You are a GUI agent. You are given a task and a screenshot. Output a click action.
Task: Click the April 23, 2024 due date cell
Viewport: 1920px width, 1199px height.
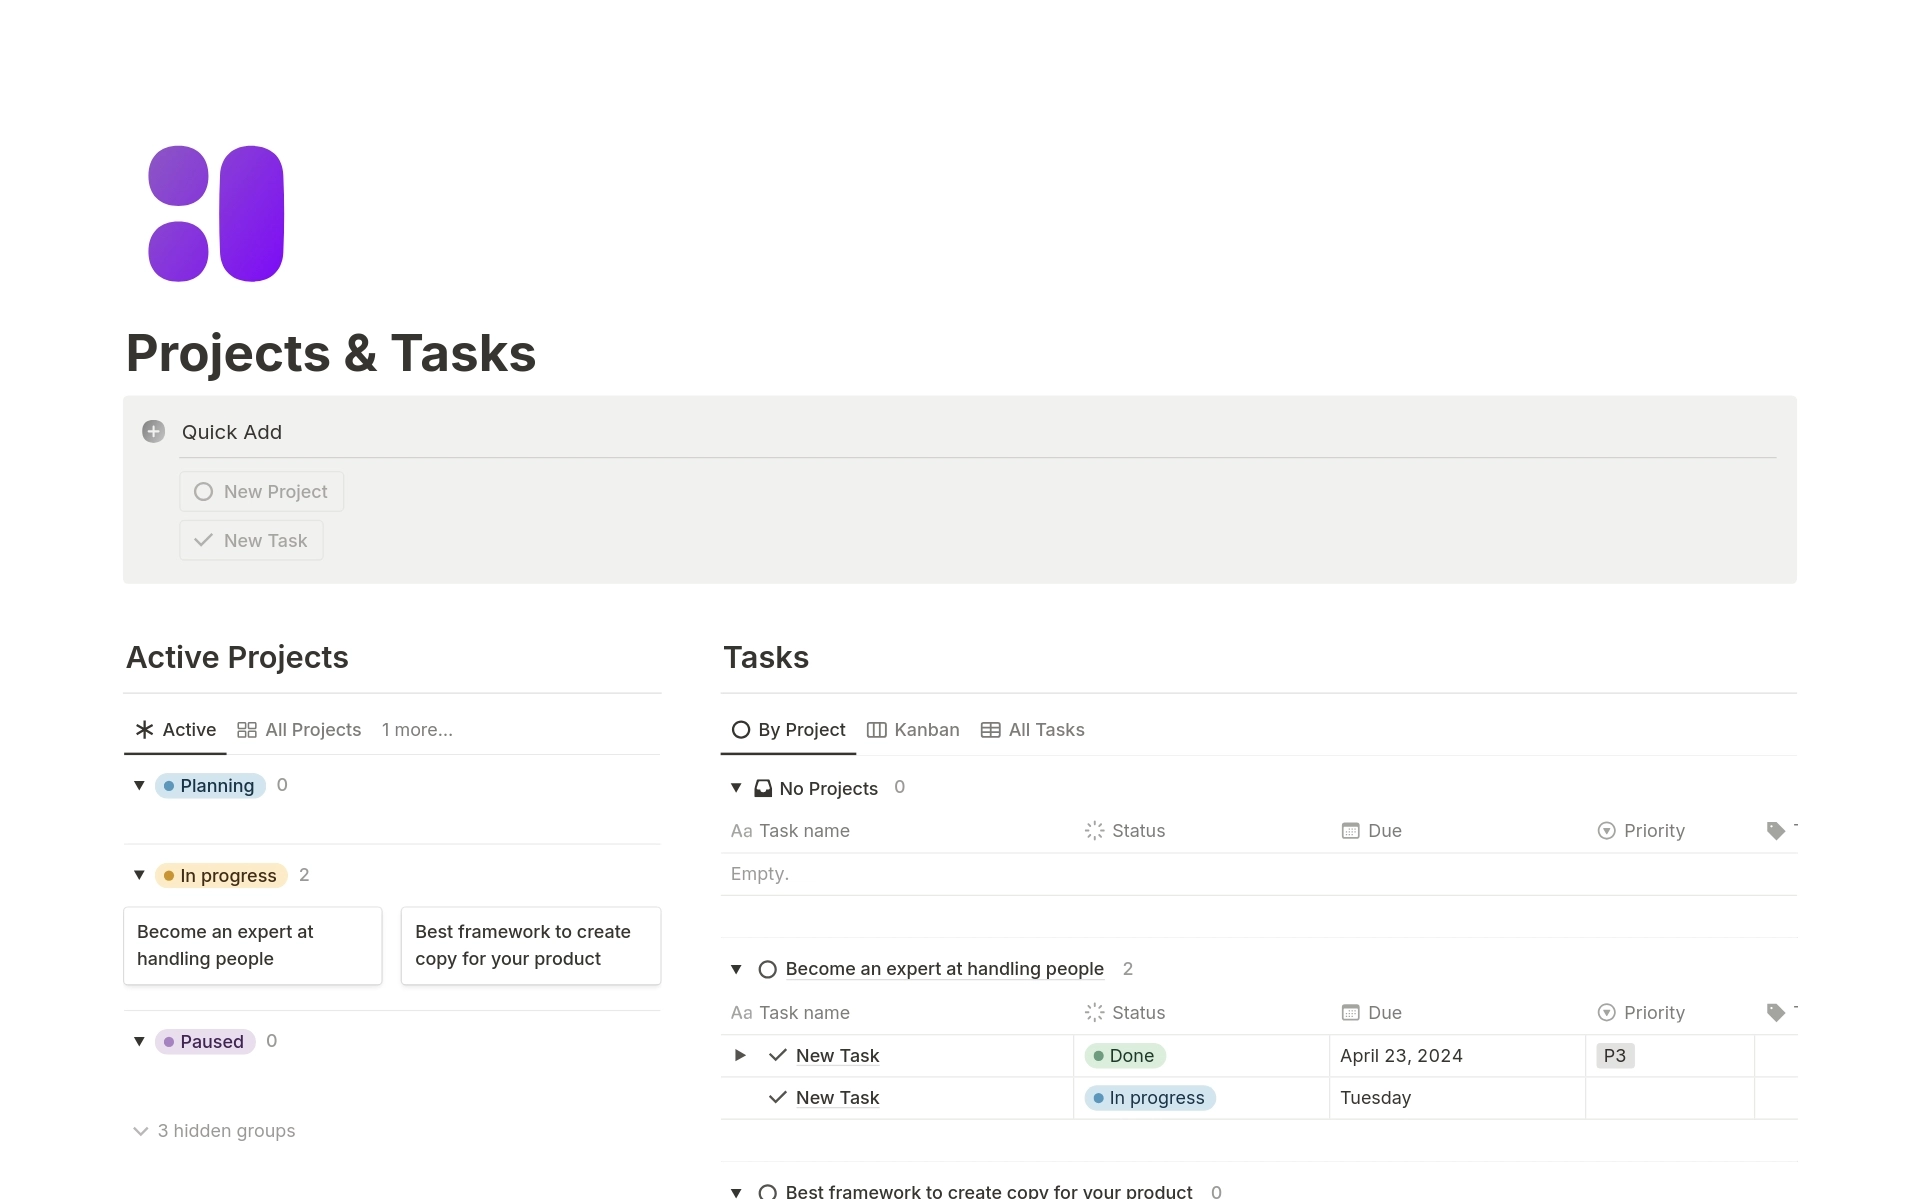tap(1457, 1056)
